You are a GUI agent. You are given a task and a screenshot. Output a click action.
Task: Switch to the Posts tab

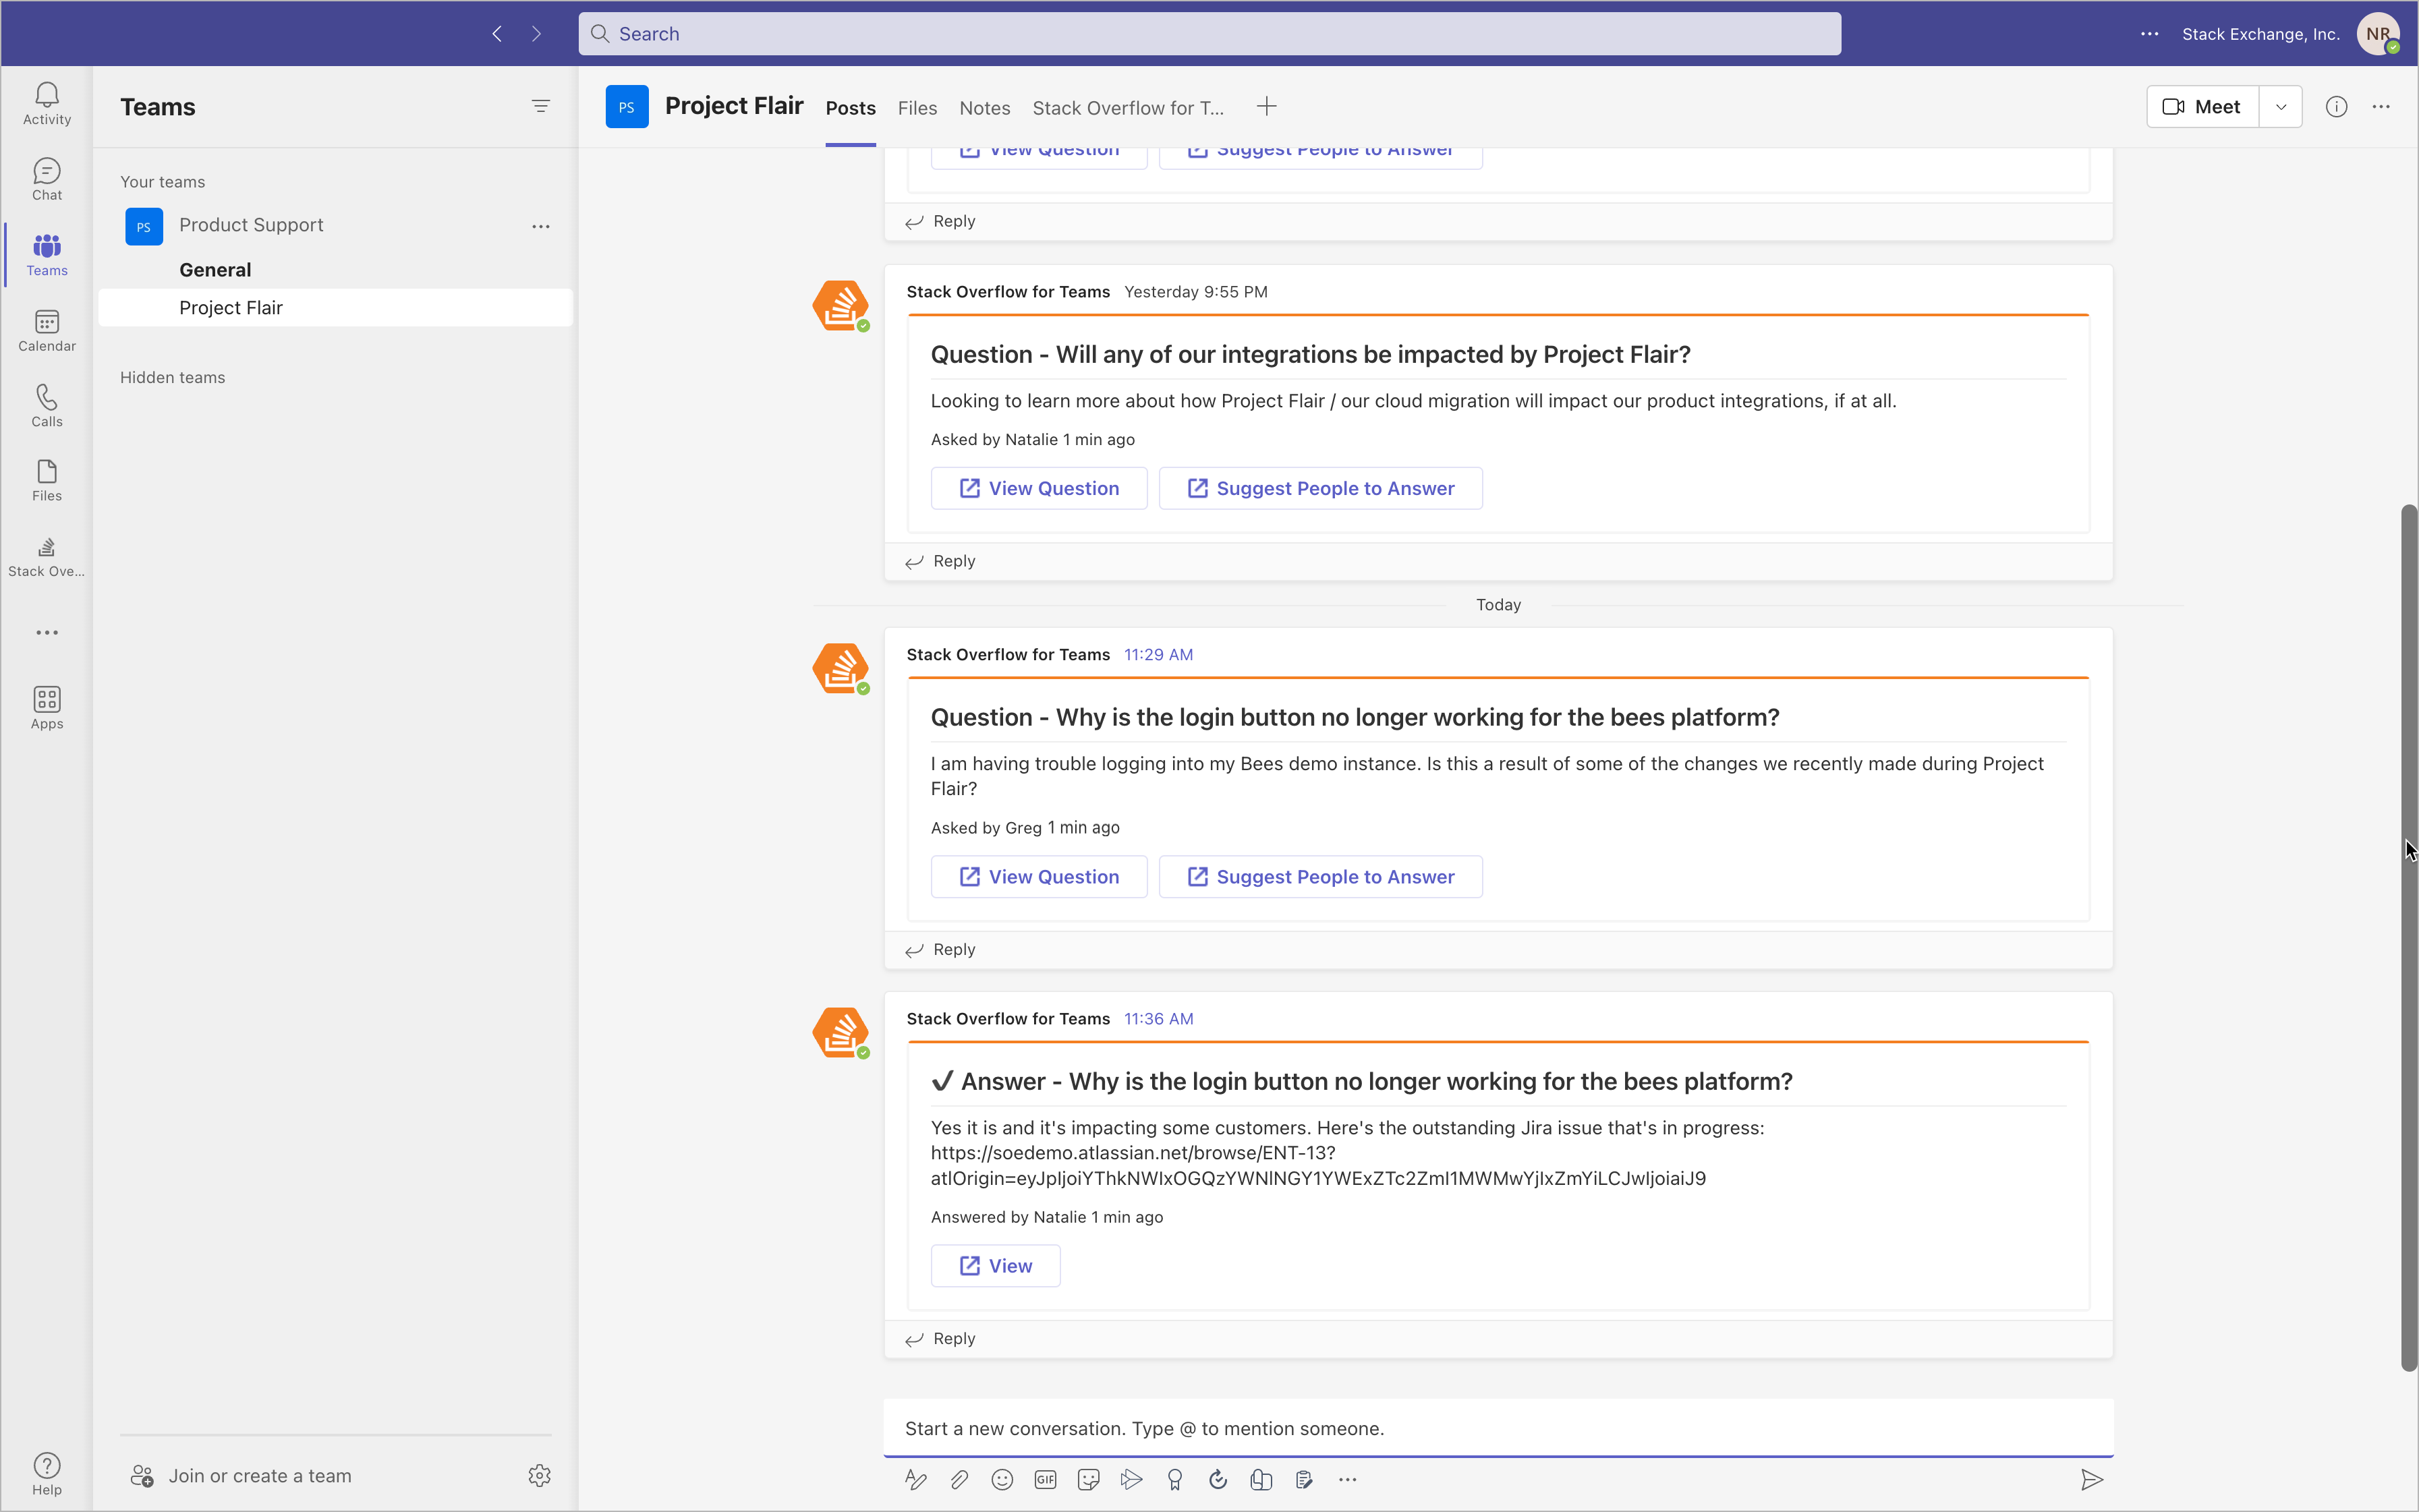pyautogui.click(x=850, y=108)
